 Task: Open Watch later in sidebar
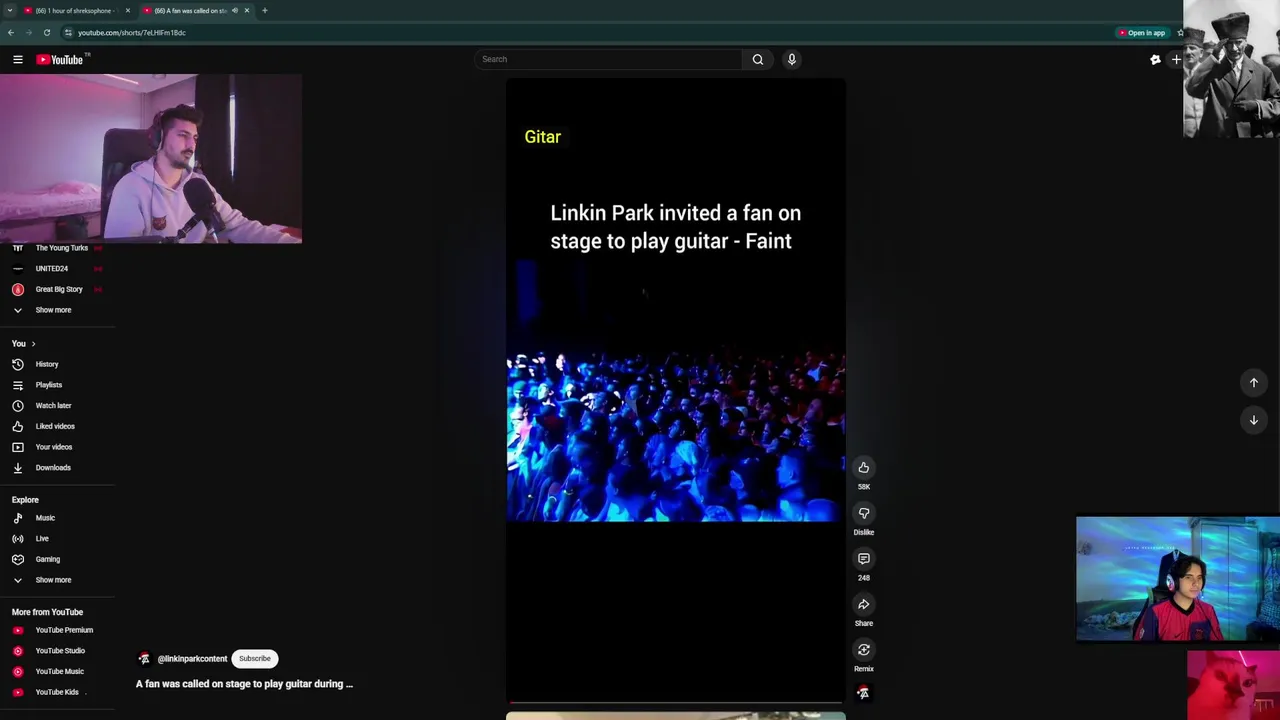pos(57,406)
